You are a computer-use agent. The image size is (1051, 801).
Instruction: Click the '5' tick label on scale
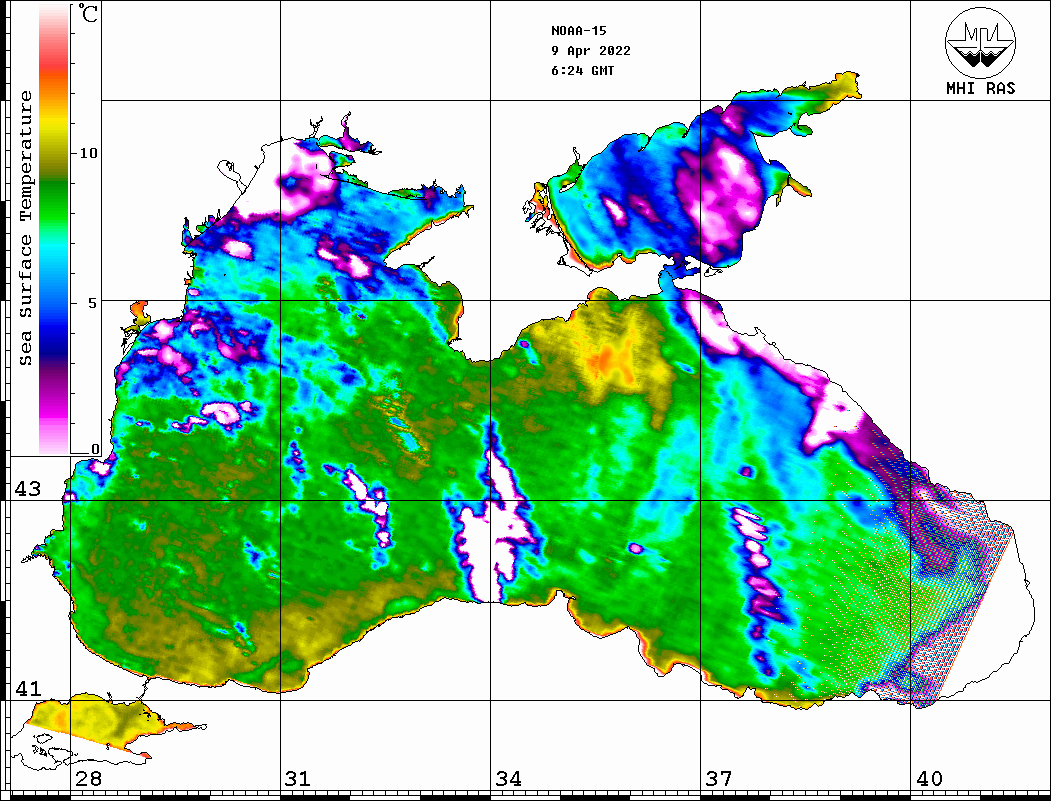92,303
